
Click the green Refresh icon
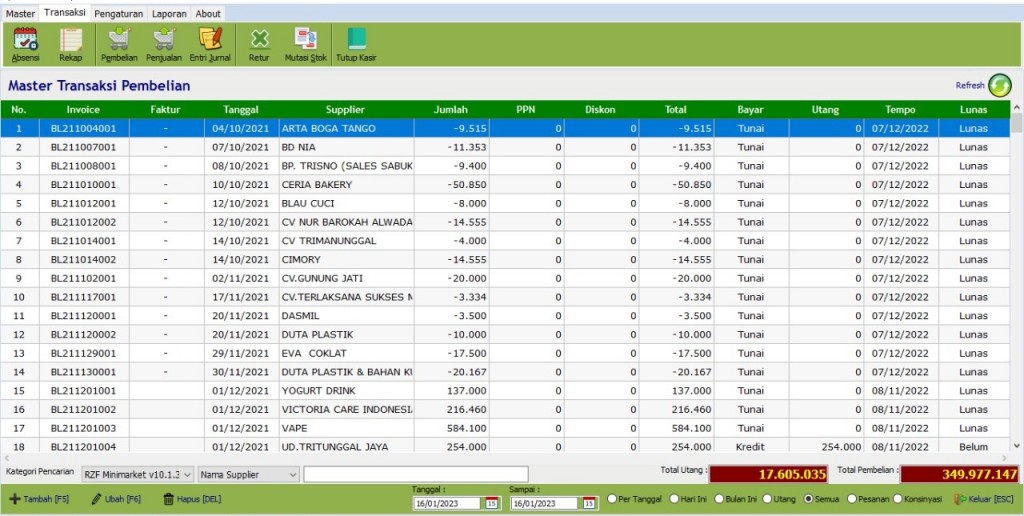coord(999,86)
